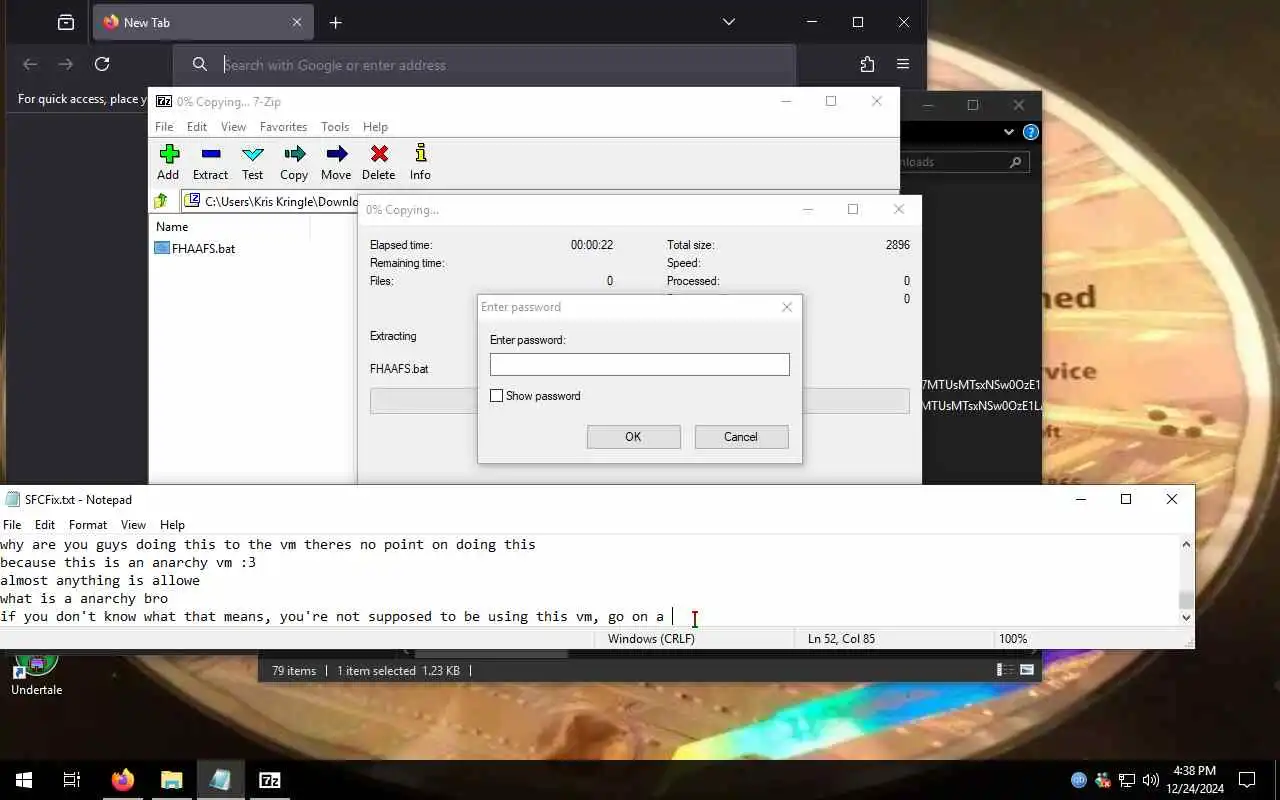Viewport: 1280px width, 800px height.
Task: Click into the Enter password field
Action: [x=639, y=364]
